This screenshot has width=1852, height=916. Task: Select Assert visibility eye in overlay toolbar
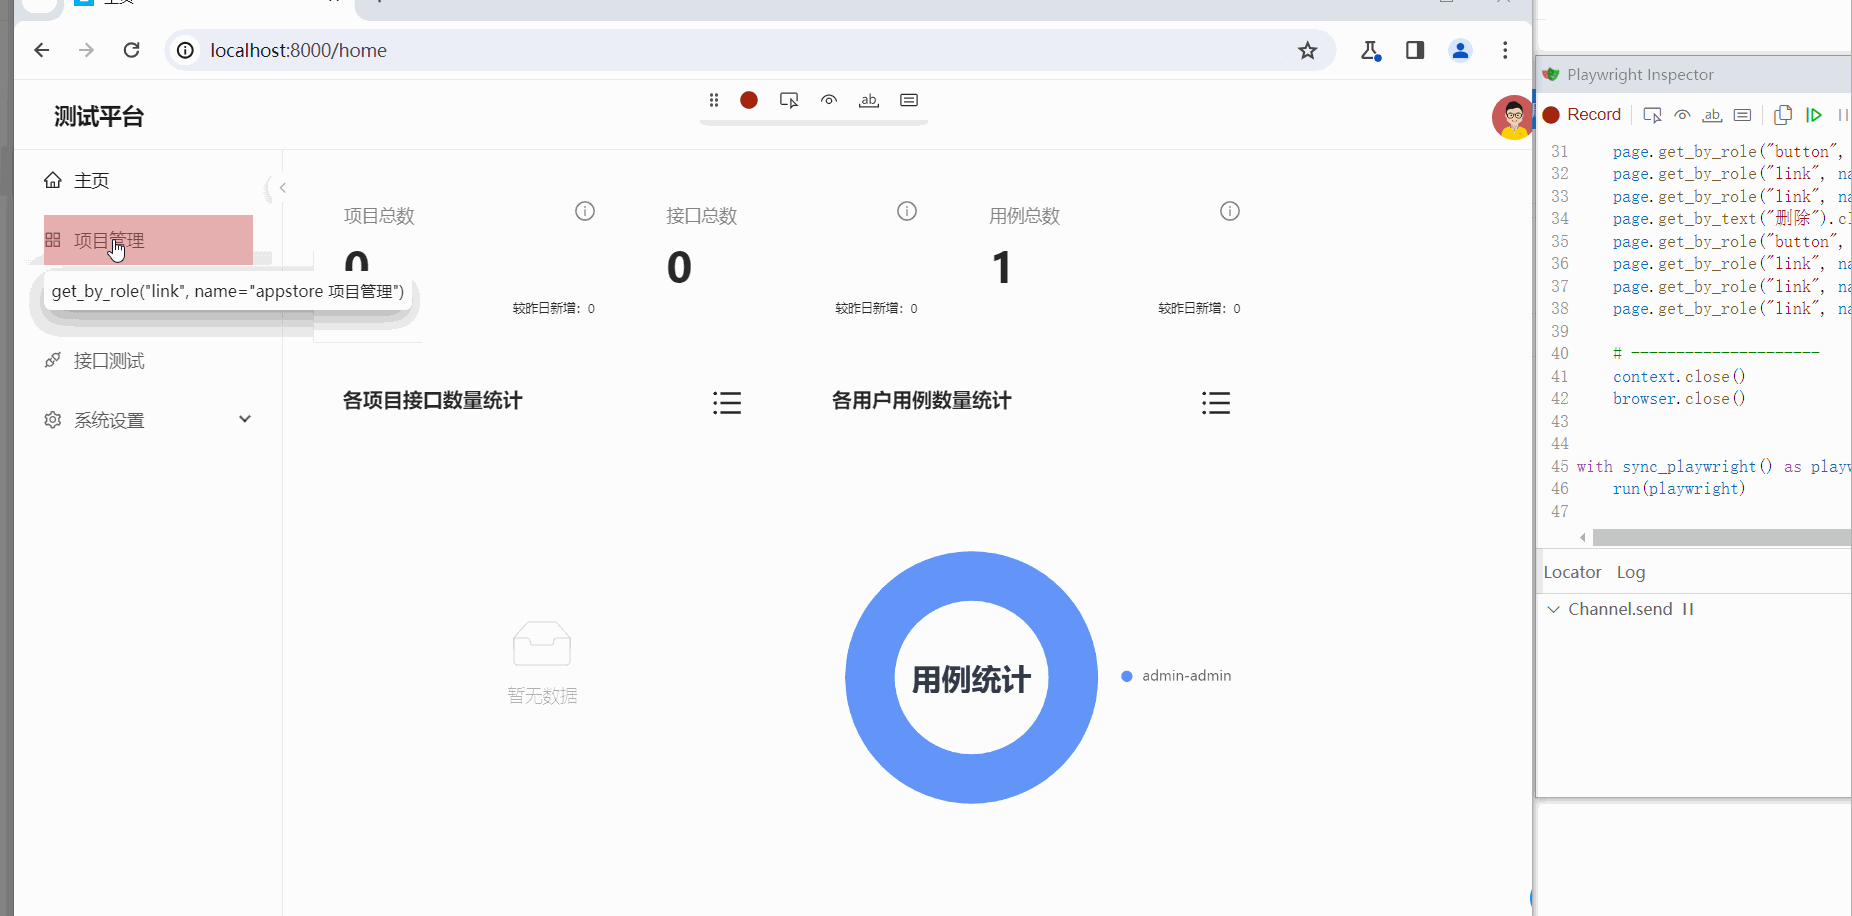(x=829, y=100)
